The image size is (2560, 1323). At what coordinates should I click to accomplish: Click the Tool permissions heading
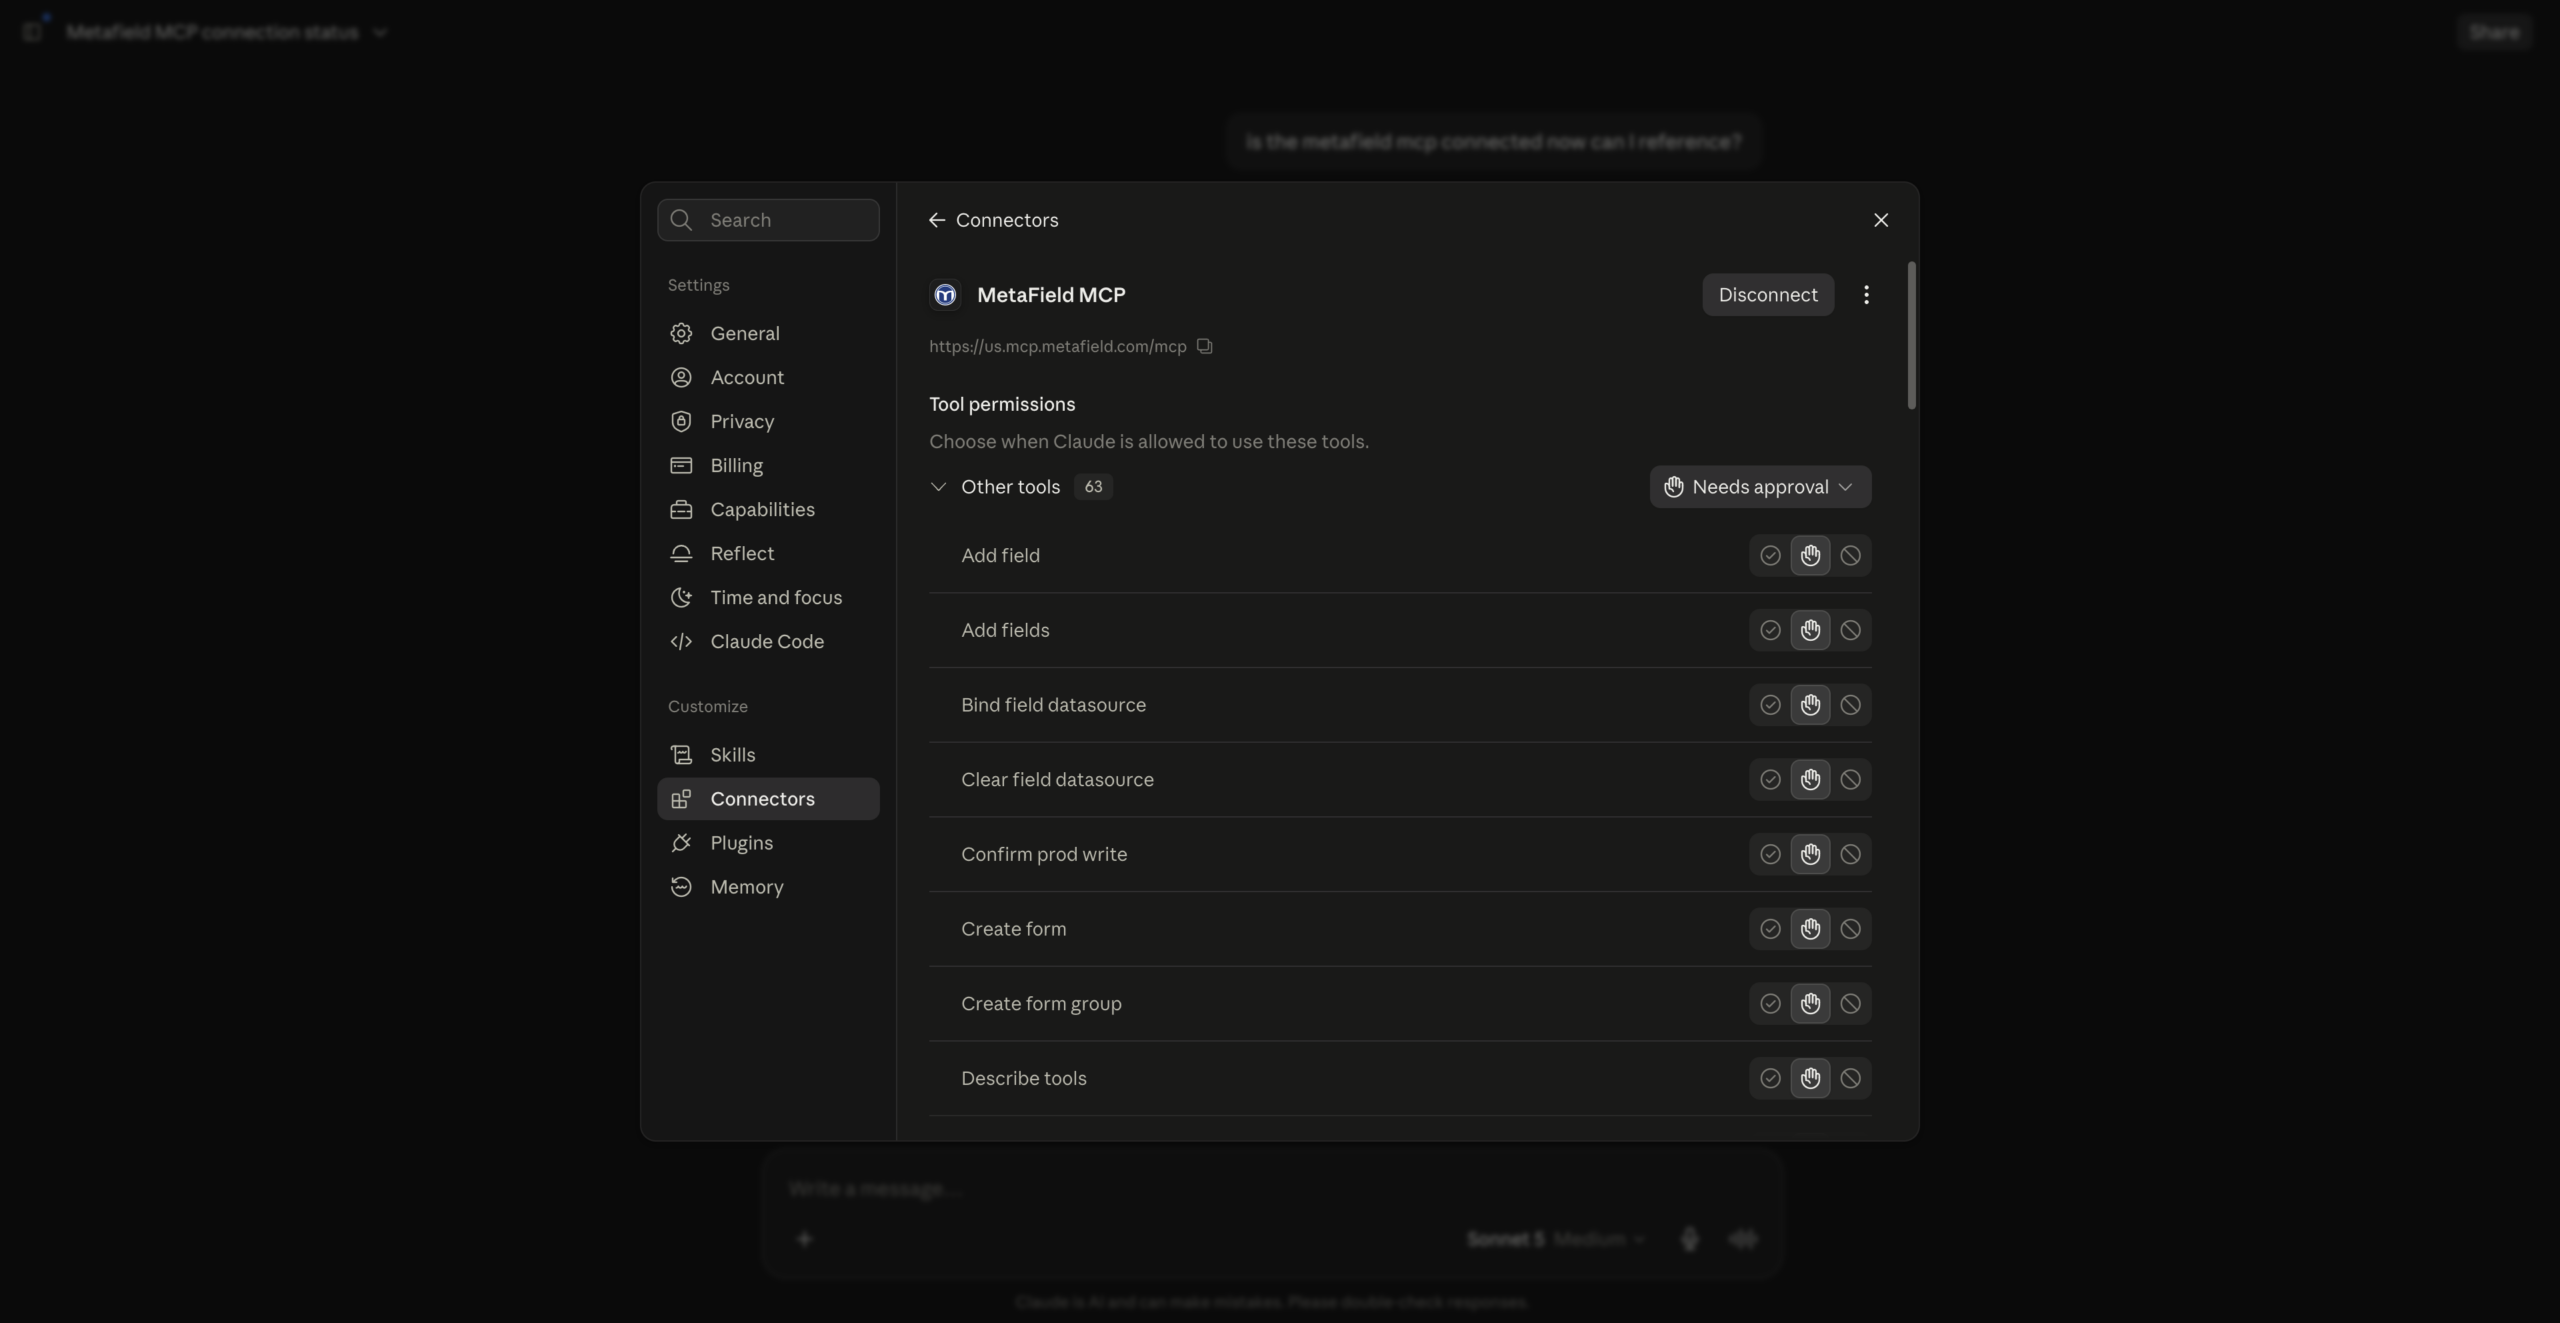tap(1002, 404)
